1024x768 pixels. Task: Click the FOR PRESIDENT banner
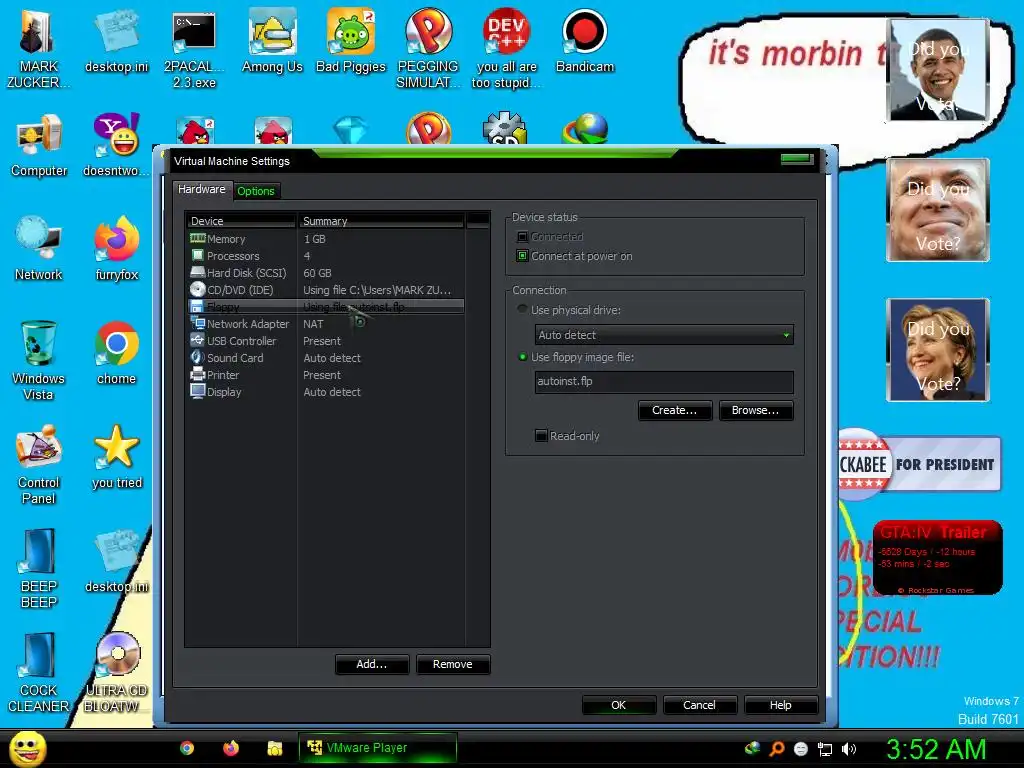tap(920, 464)
